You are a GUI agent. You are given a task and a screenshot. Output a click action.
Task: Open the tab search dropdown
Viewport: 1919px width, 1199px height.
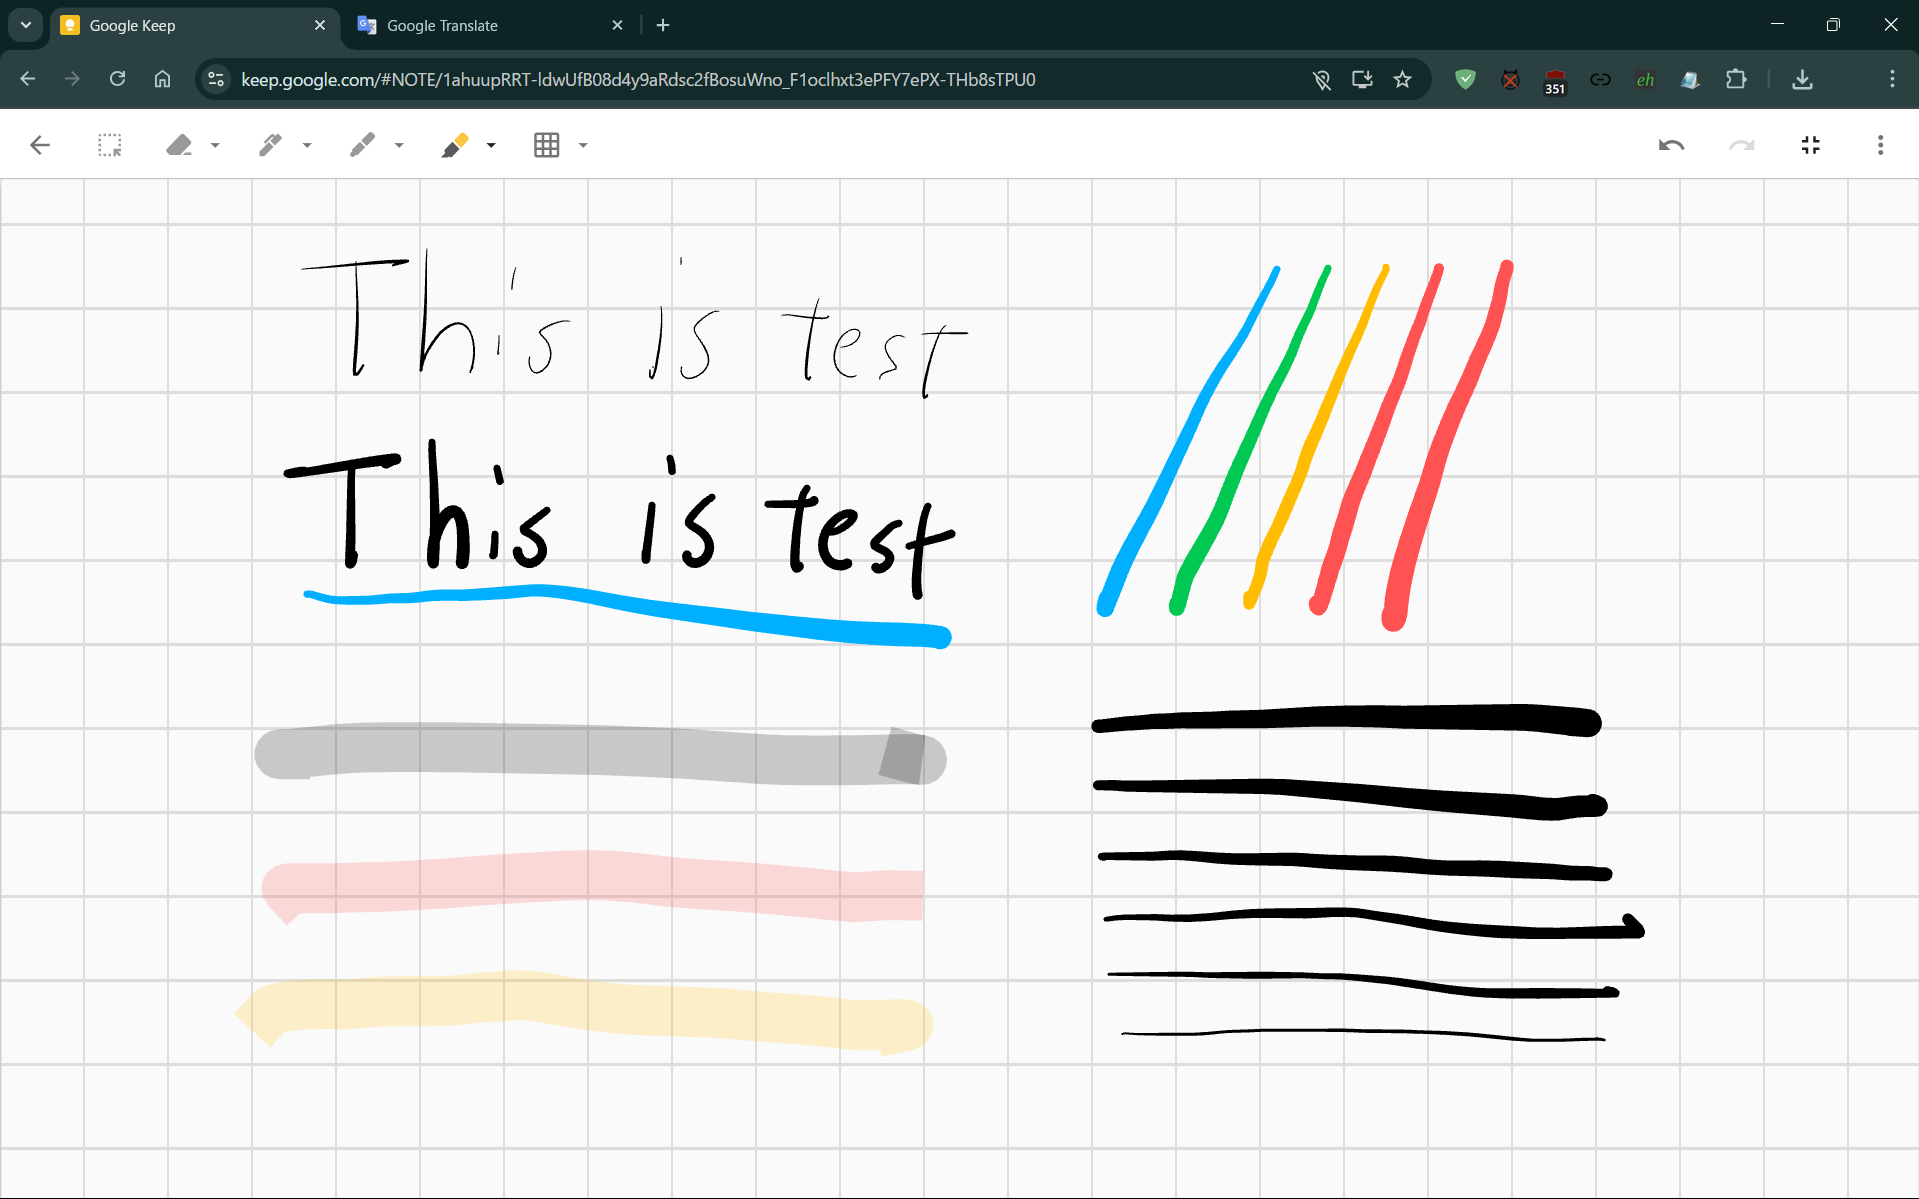coord(26,25)
